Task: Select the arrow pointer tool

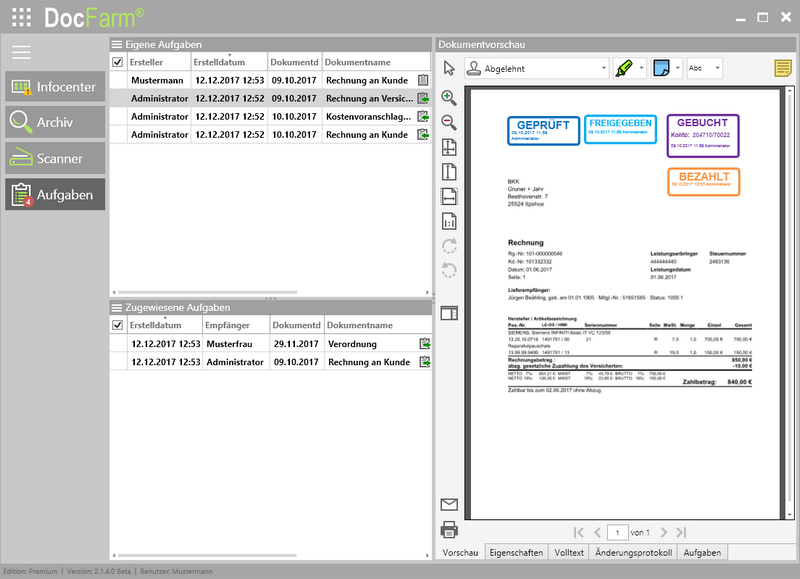Action: [x=449, y=68]
